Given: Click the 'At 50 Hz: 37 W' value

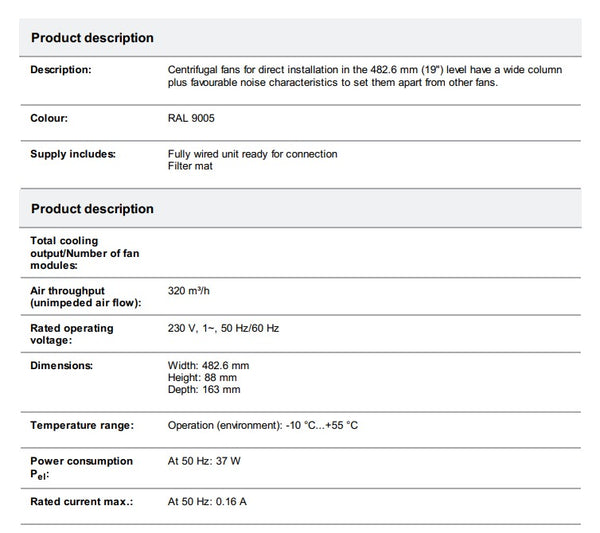Looking at the screenshot, I should coord(206,461).
